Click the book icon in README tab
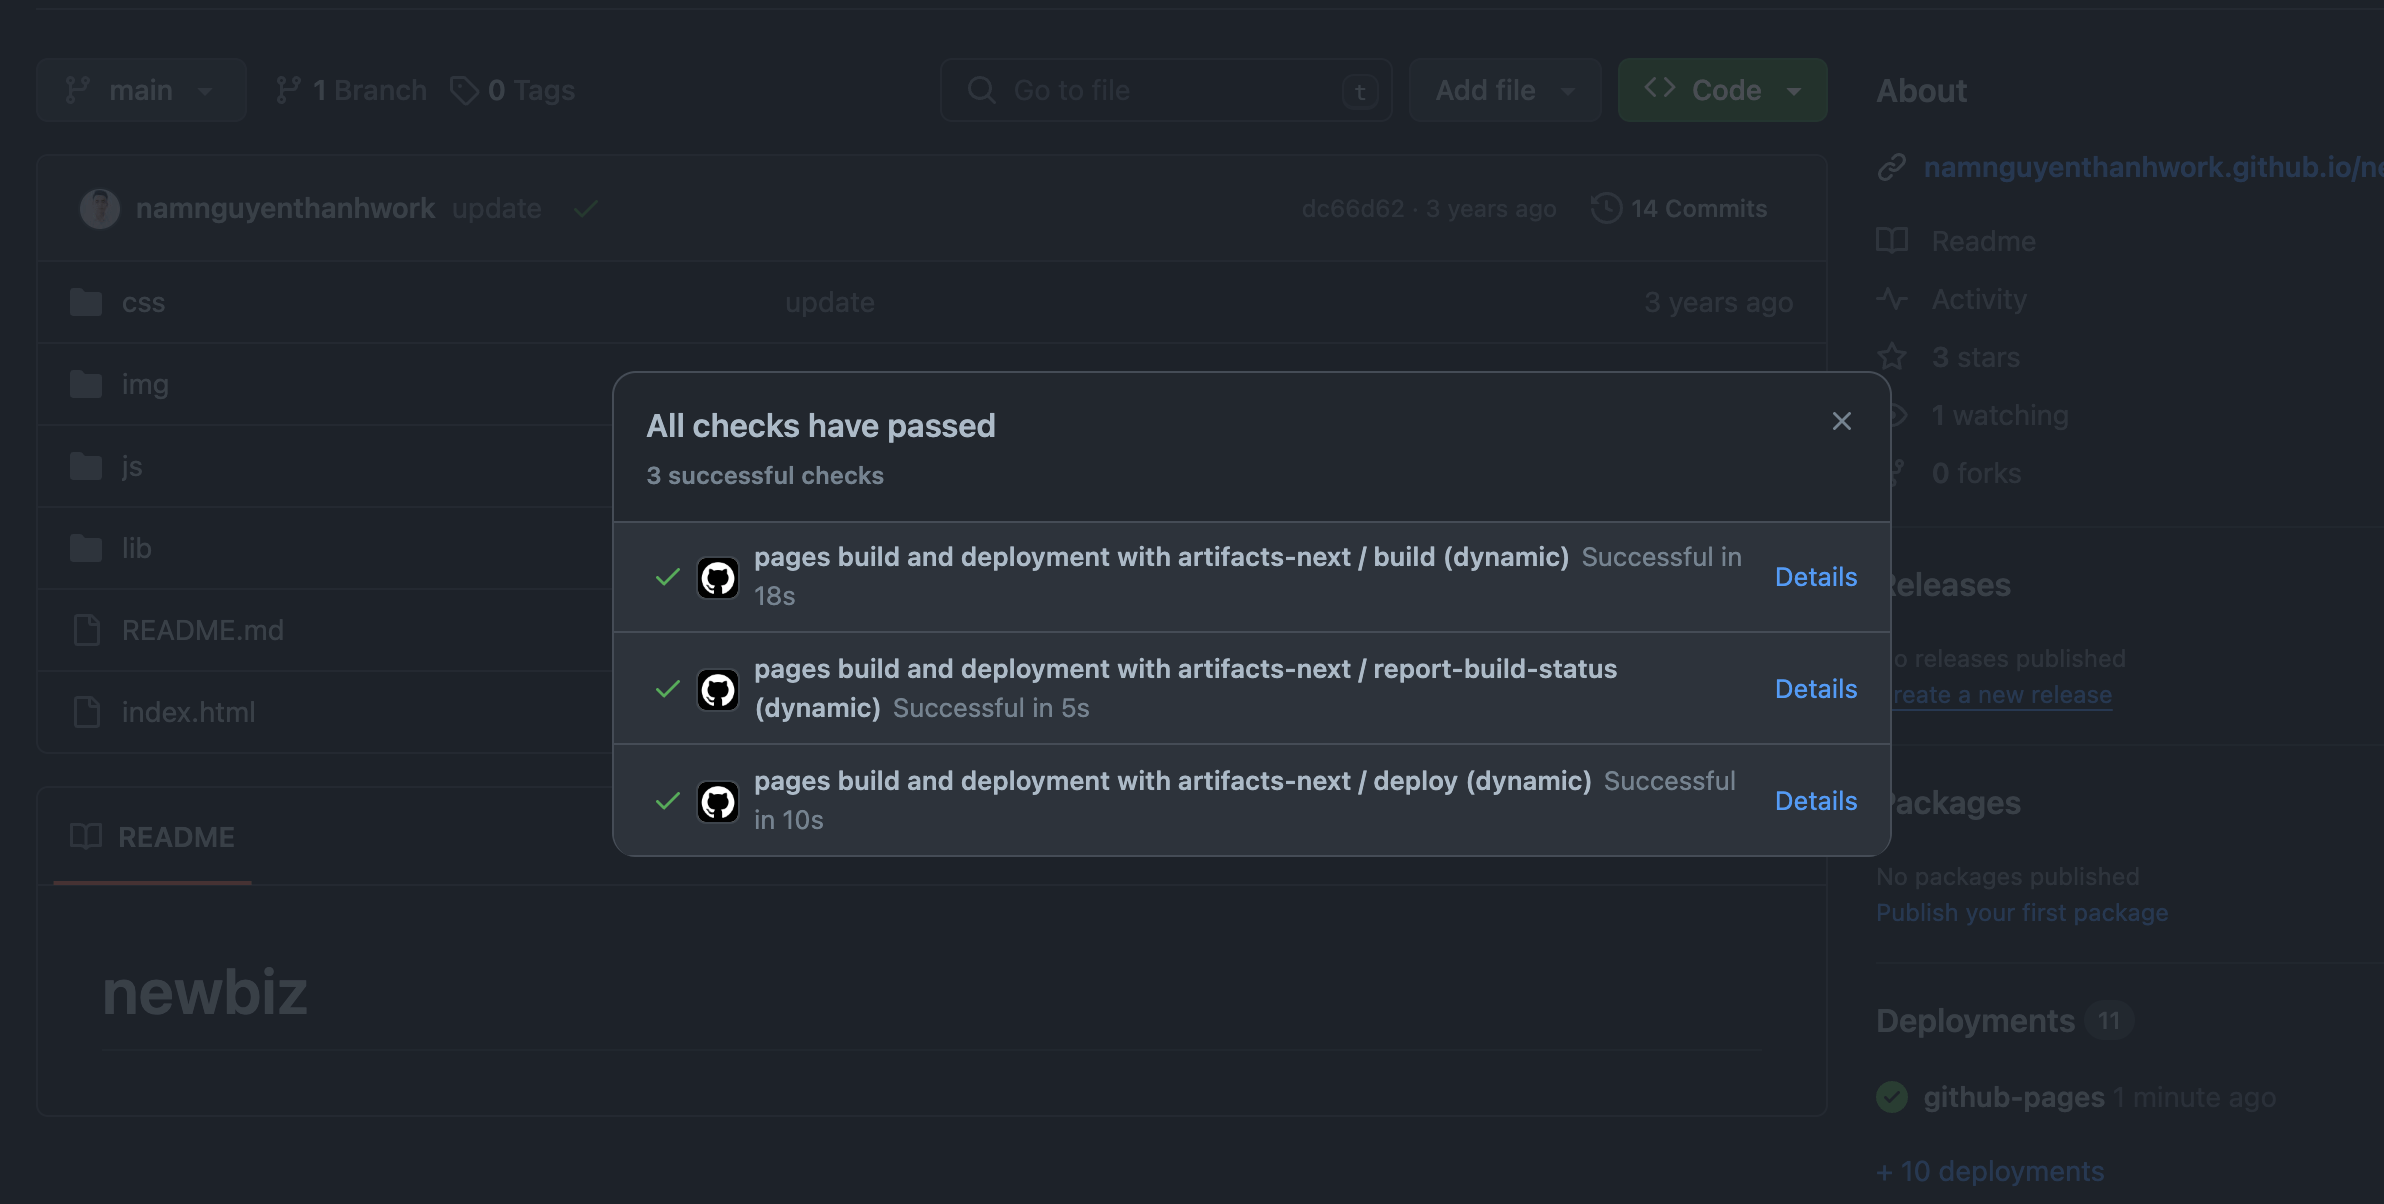This screenshot has height=1204, width=2384. (86, 836)
